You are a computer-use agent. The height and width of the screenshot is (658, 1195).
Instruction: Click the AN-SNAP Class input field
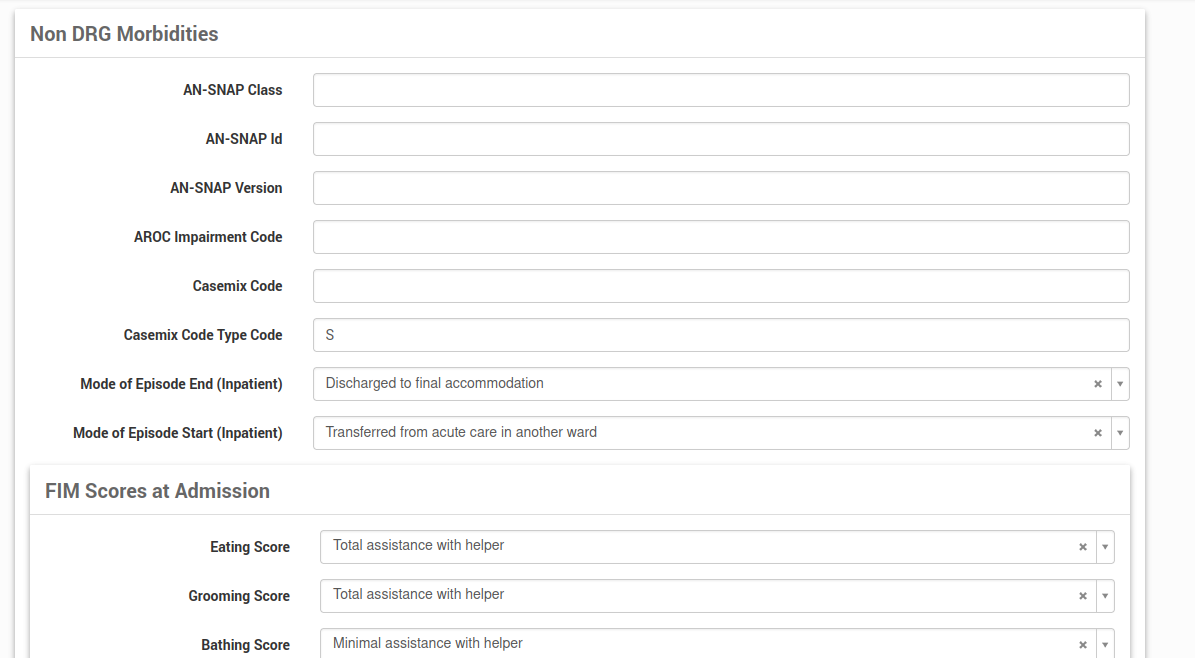(x=720, y=90)
